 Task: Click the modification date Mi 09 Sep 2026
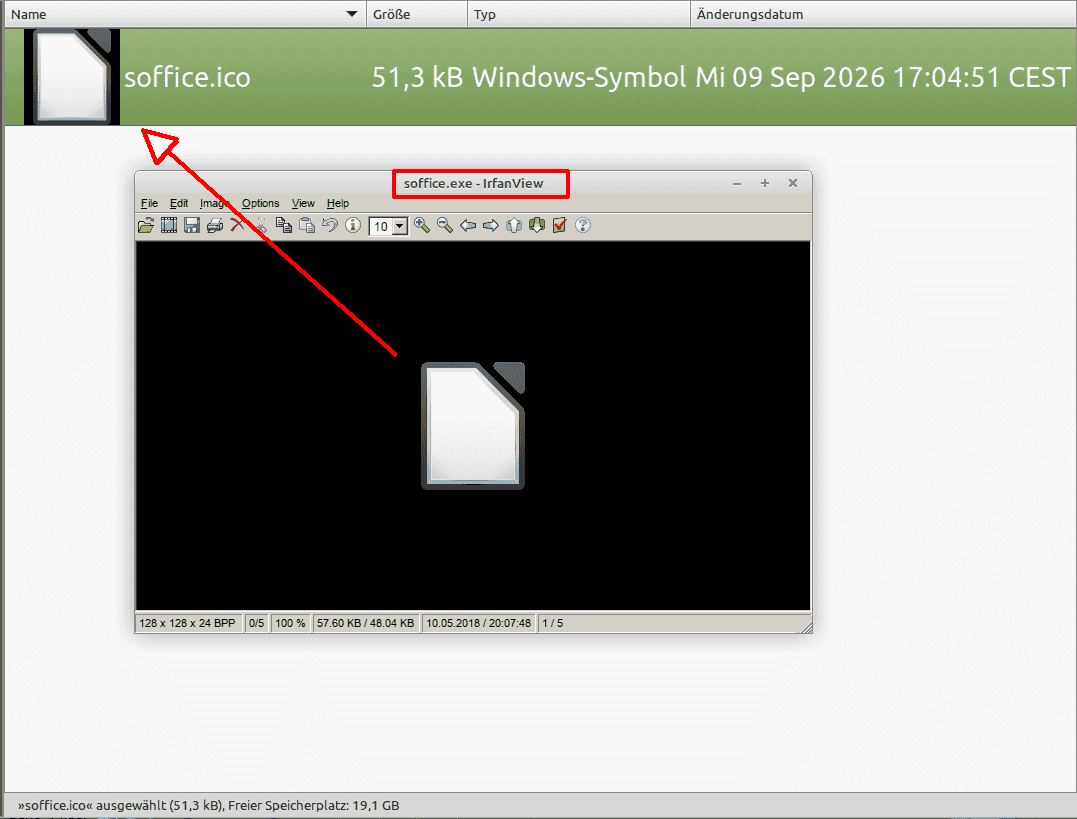[x=883, y=78]
